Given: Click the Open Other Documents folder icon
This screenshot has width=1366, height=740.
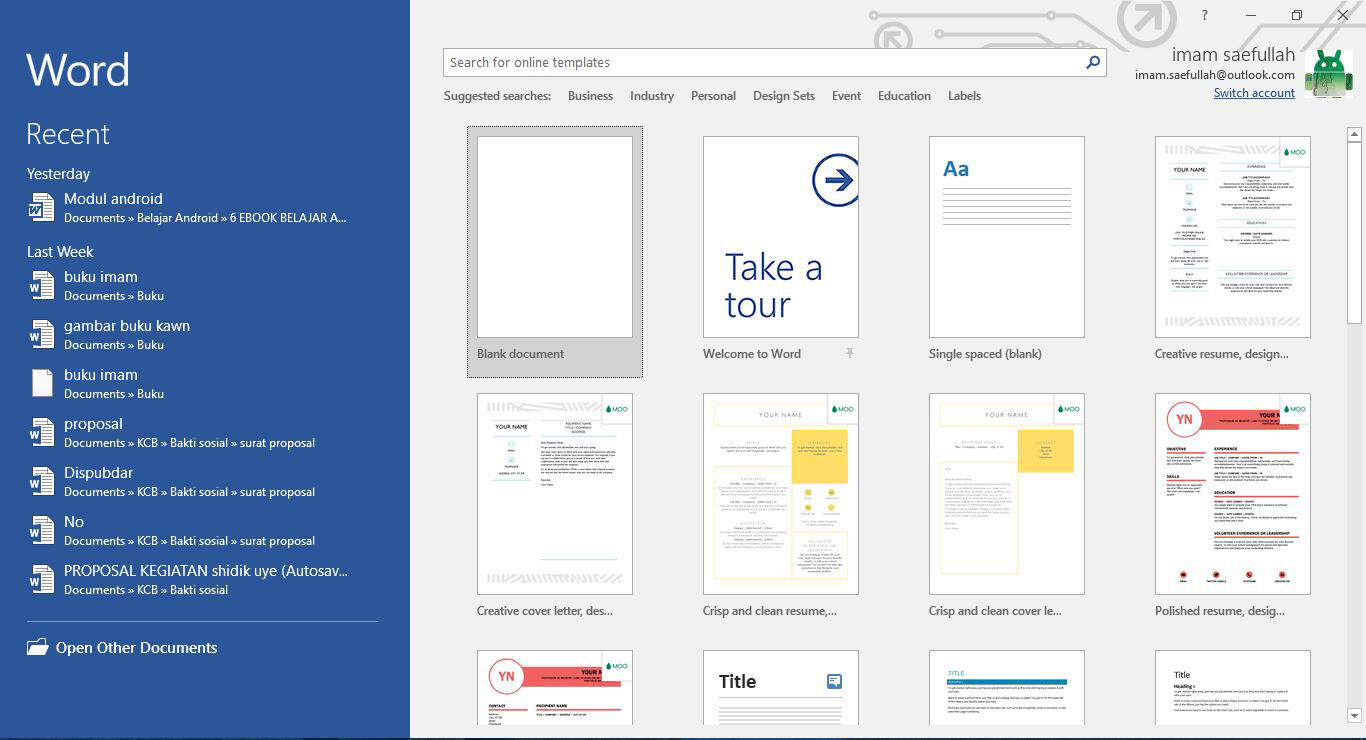Looking at the screenshot, I should [x=38, y=647].
